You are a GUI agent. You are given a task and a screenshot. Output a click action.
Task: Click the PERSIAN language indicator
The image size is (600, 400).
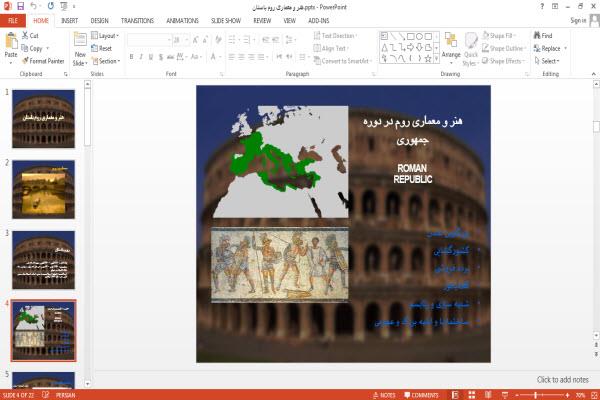65,395
